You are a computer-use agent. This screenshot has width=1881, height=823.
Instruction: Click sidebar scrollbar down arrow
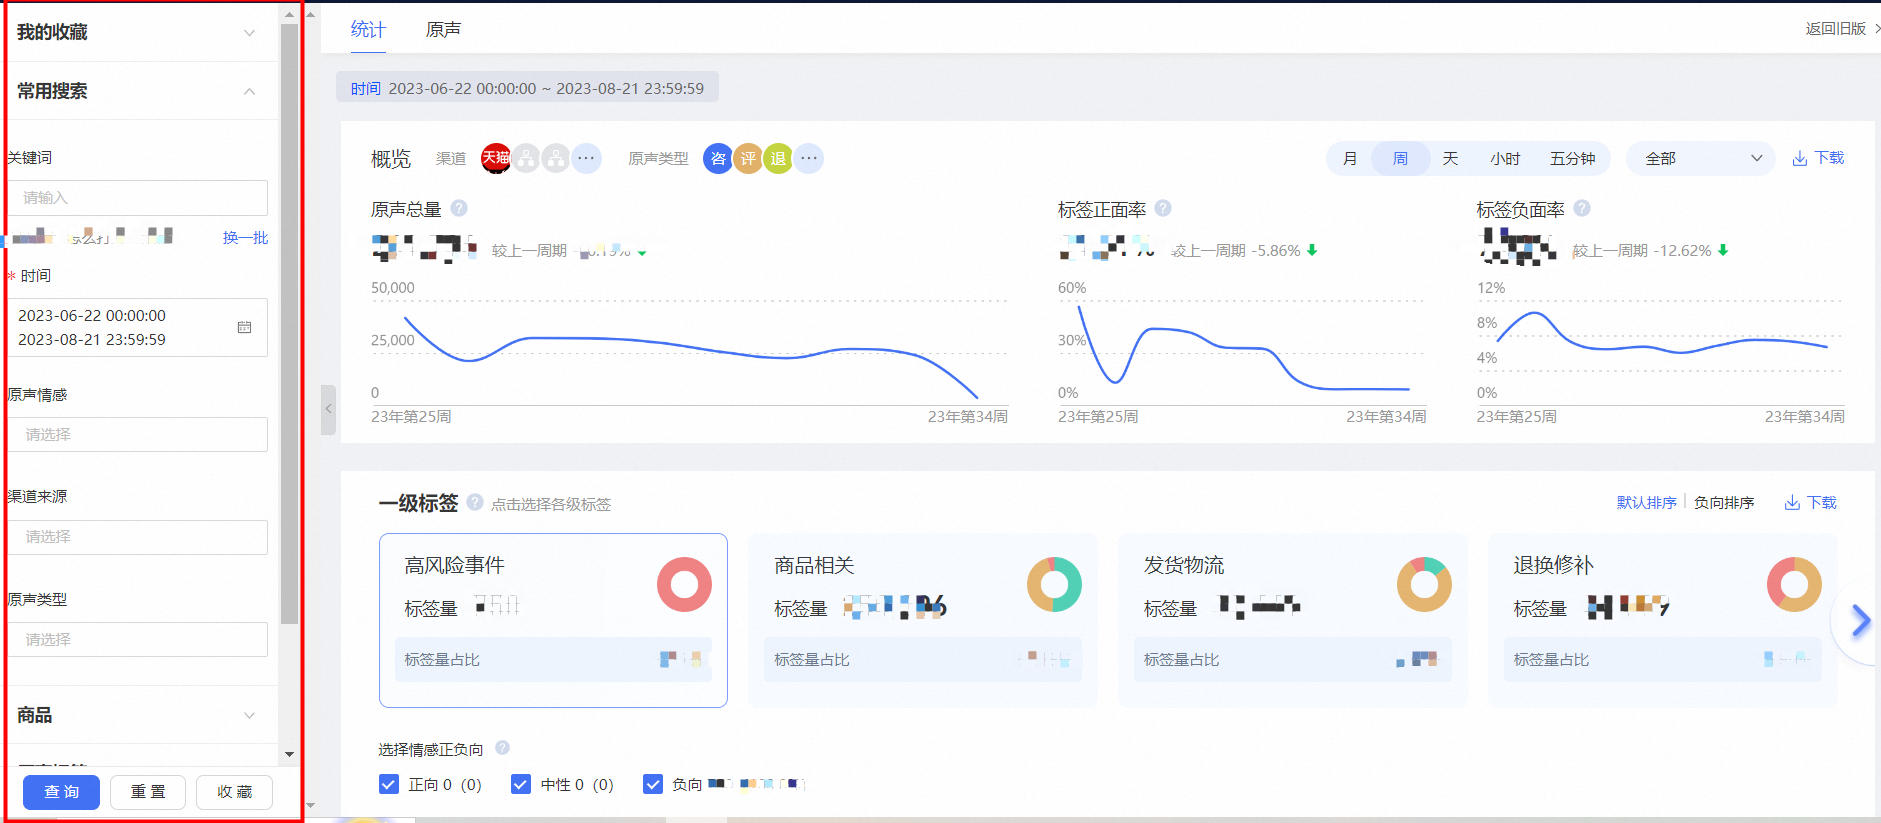tap(289, 754)
